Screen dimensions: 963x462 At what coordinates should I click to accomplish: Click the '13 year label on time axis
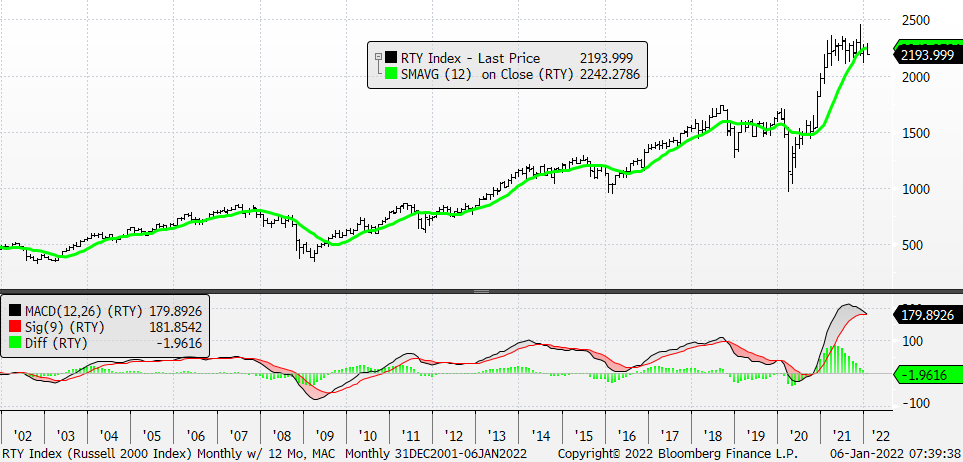pos(497,436)
